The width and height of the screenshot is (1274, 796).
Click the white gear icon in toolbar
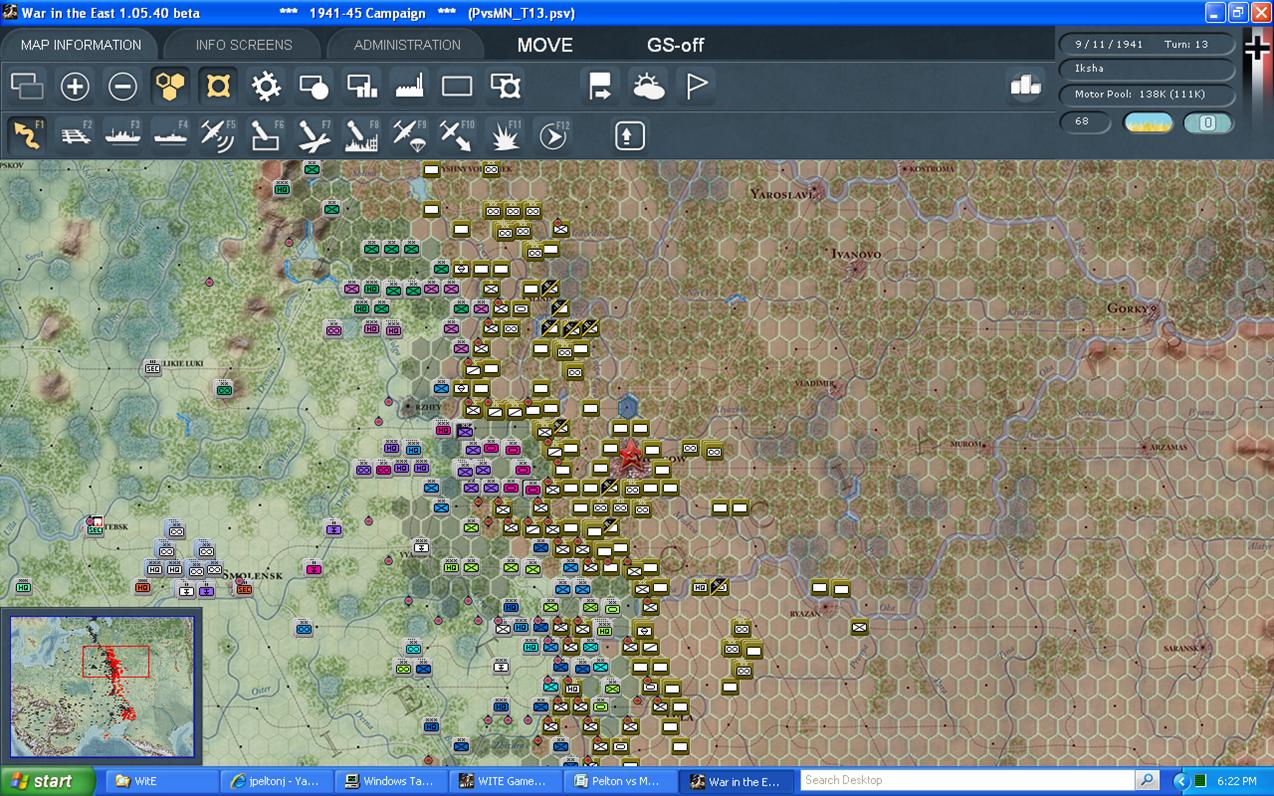click(266, 86)
